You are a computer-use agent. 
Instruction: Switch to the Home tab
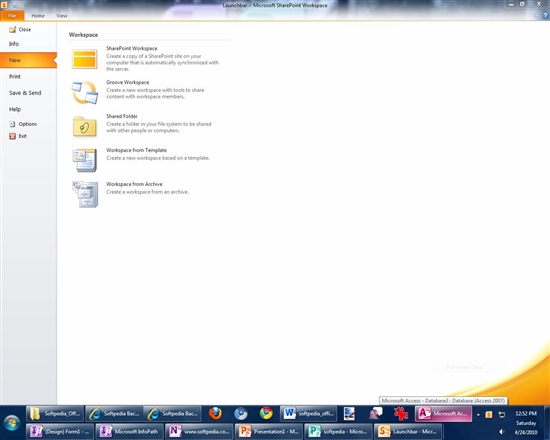pos(38,16)
